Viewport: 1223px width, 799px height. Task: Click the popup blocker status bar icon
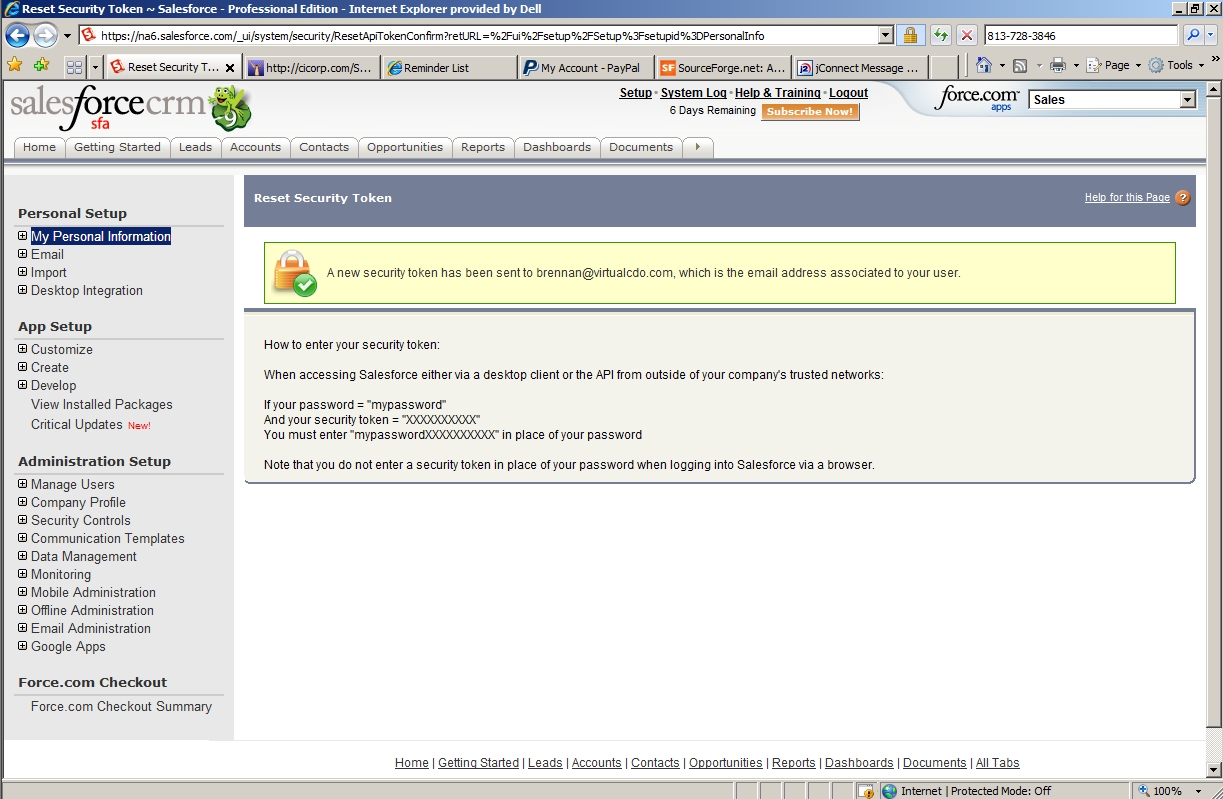tap(866, 791)
